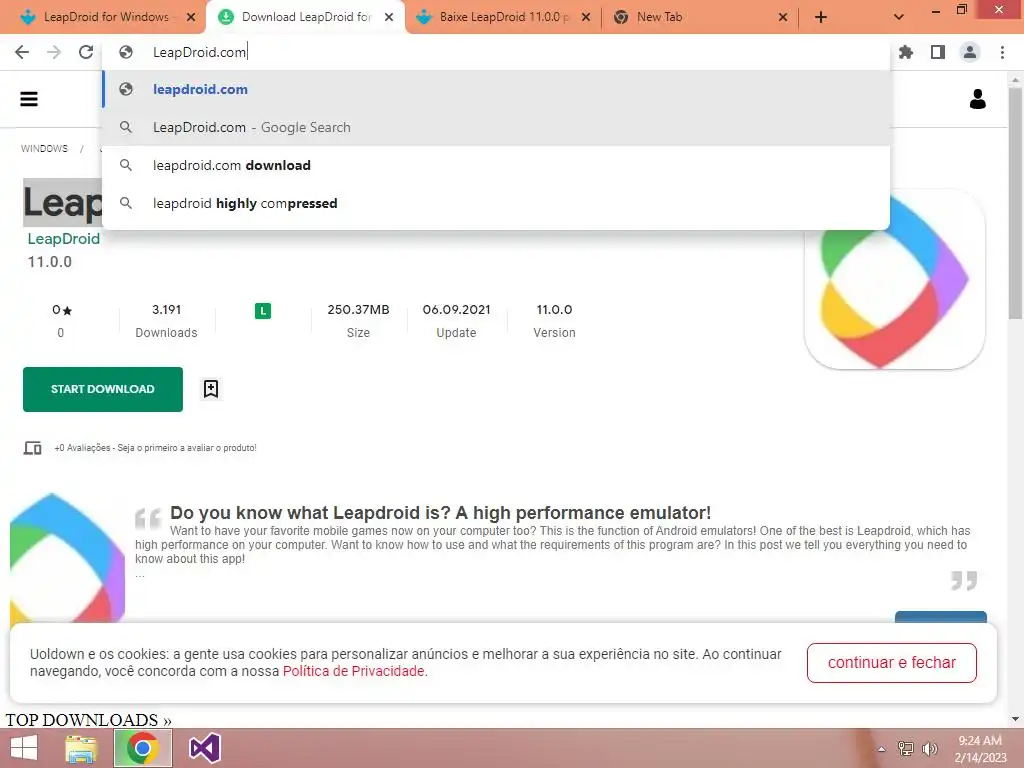
Task: Click the 11.0.0 Version stat
Action: pos(554,321)
